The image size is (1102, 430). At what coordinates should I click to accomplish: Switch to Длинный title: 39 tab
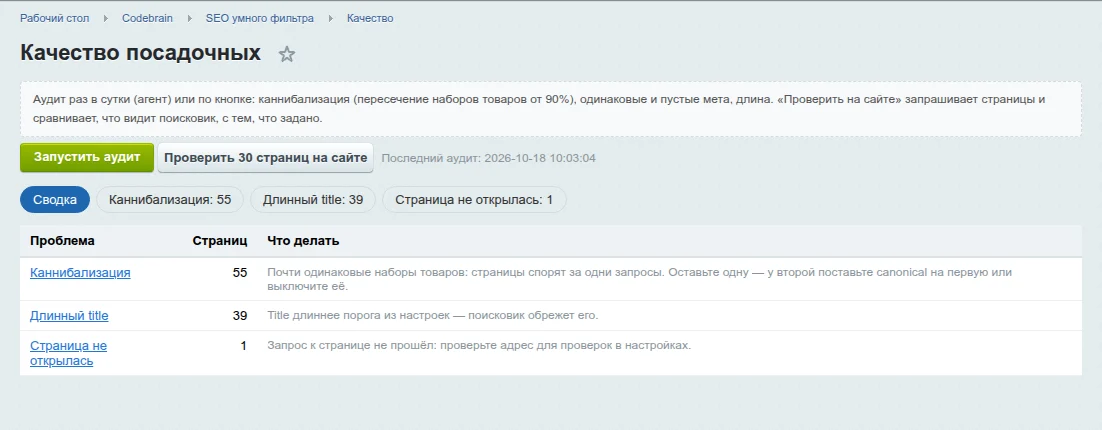(313, 200)
